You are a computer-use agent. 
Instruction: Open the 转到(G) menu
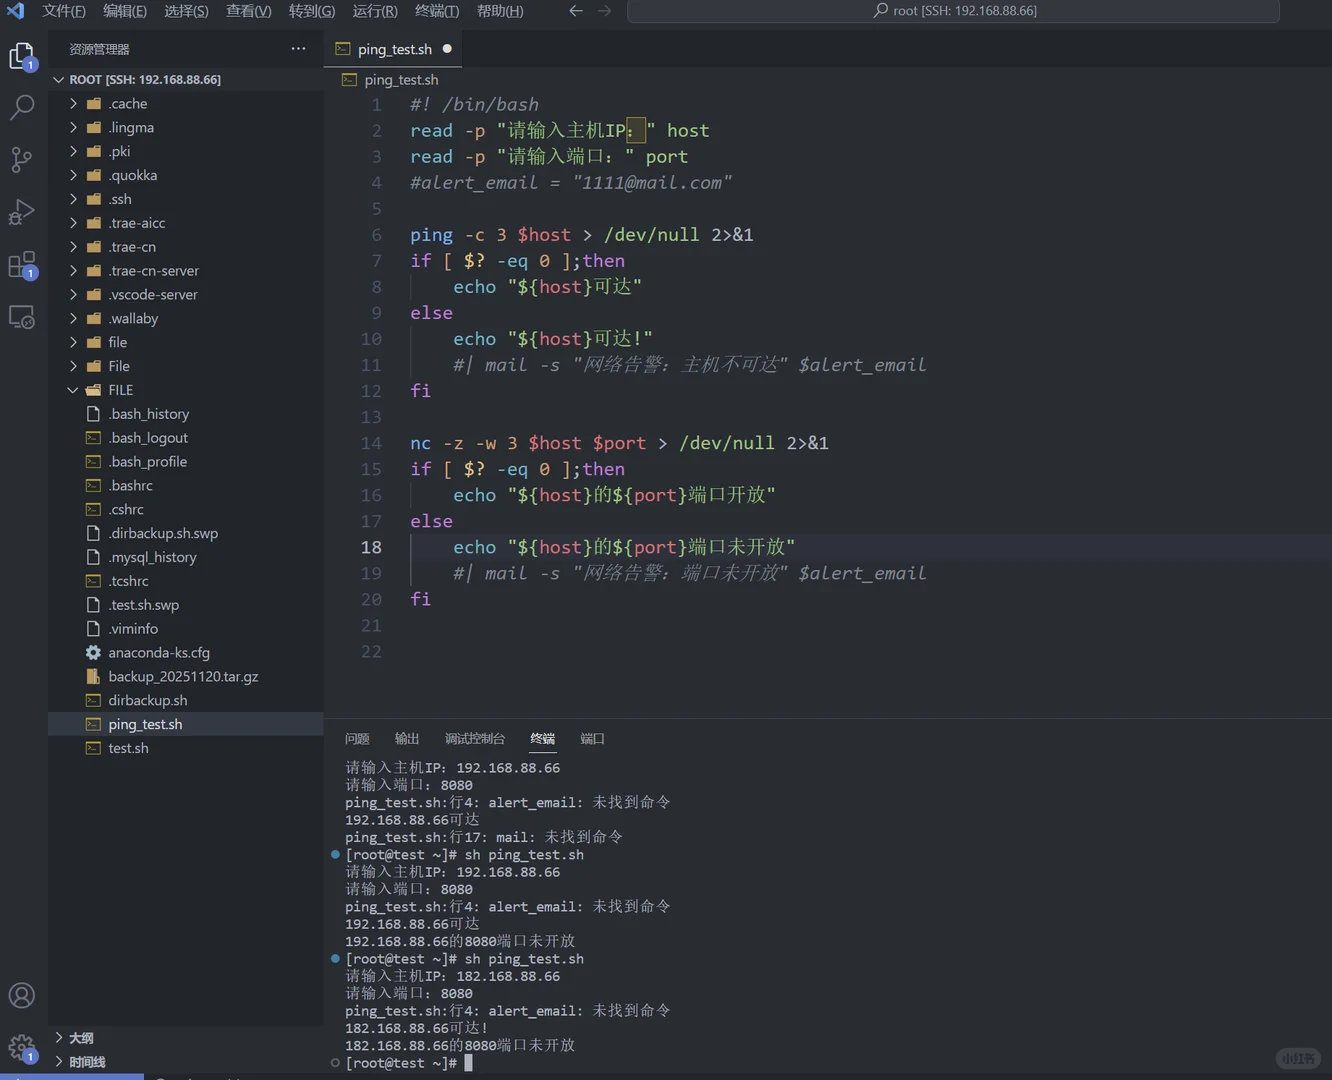point(312,11)
